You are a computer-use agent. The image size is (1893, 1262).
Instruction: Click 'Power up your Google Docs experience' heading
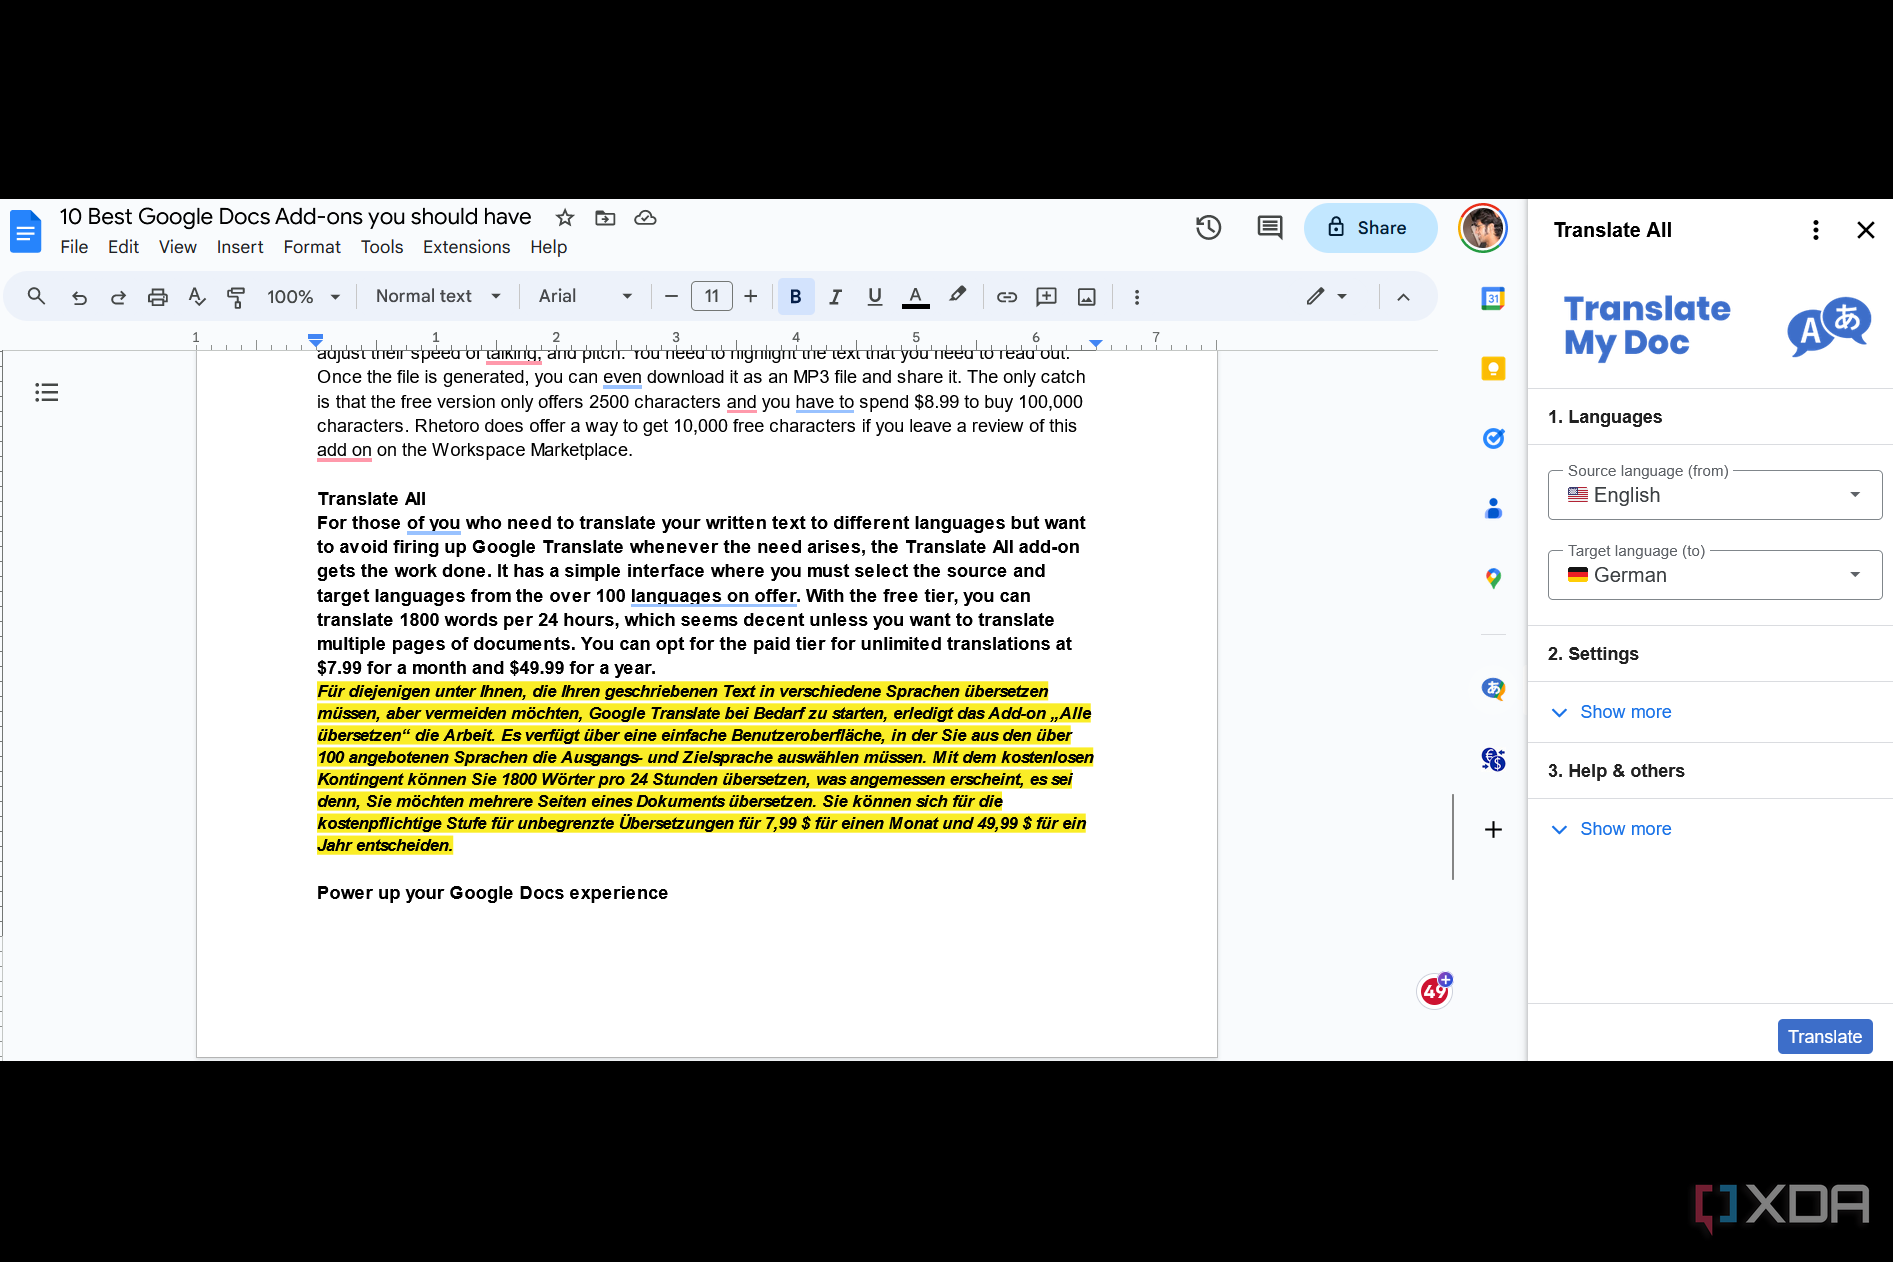(x=492, y=893)
